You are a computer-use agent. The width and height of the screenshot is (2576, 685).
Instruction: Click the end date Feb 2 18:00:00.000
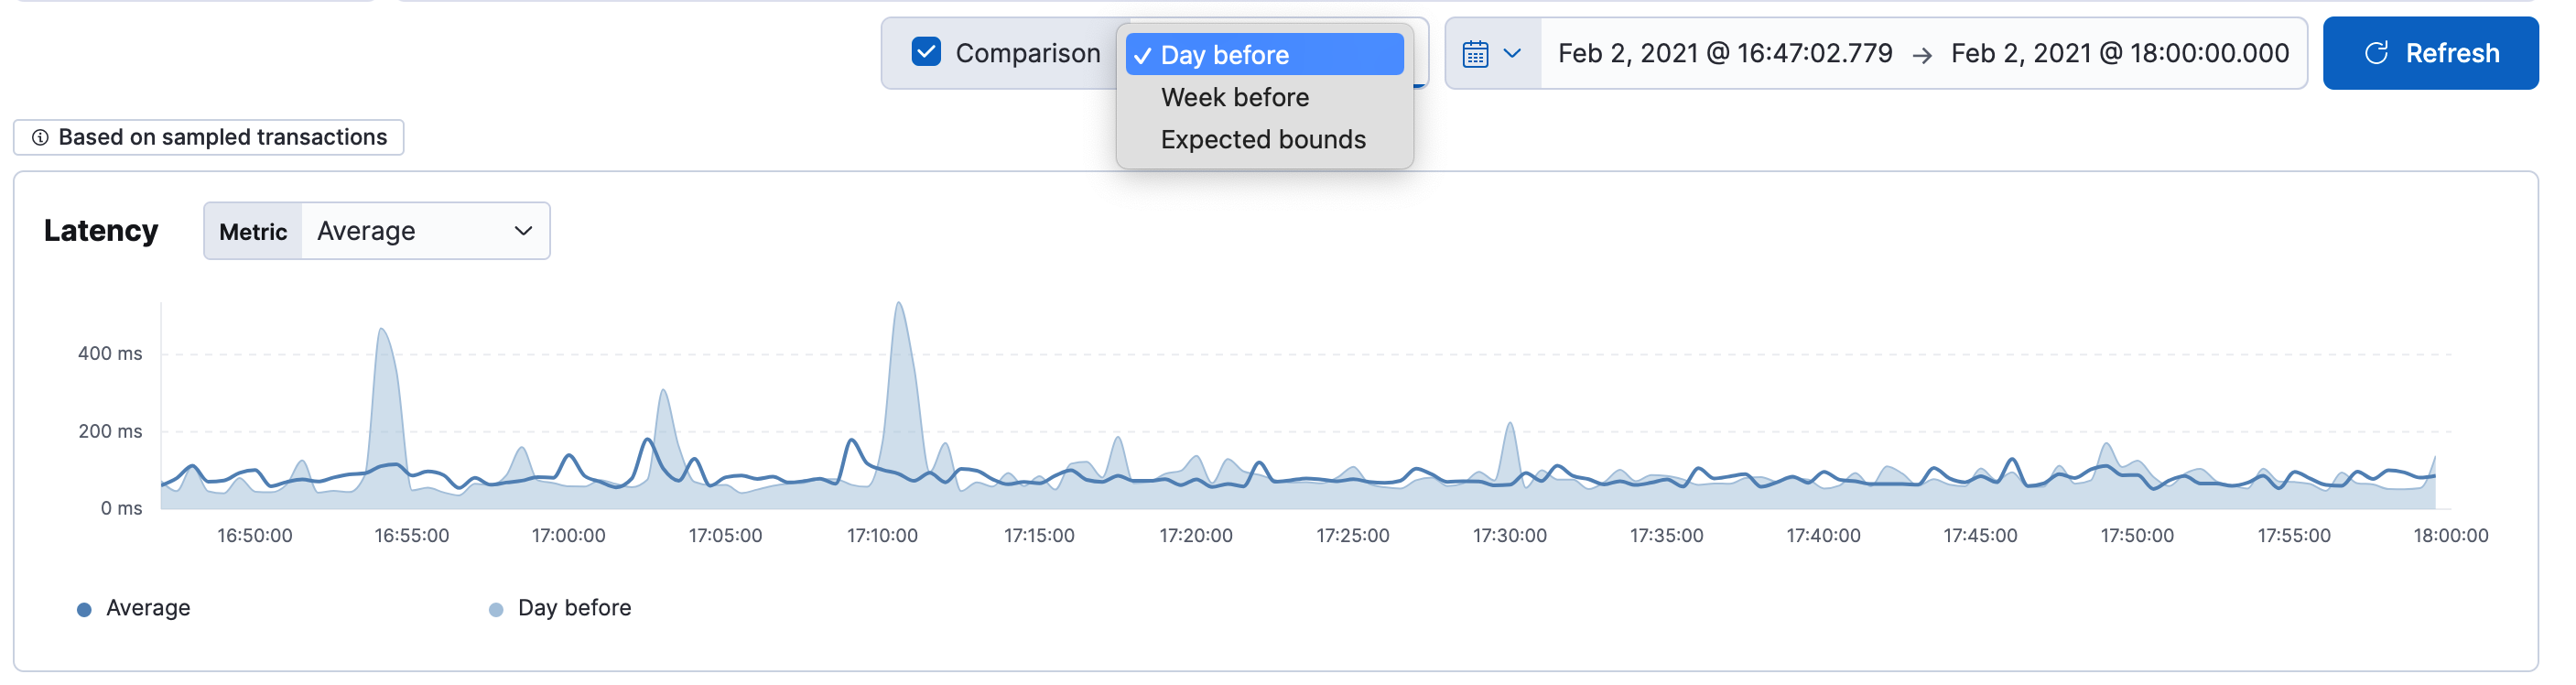click(2117, 53)
